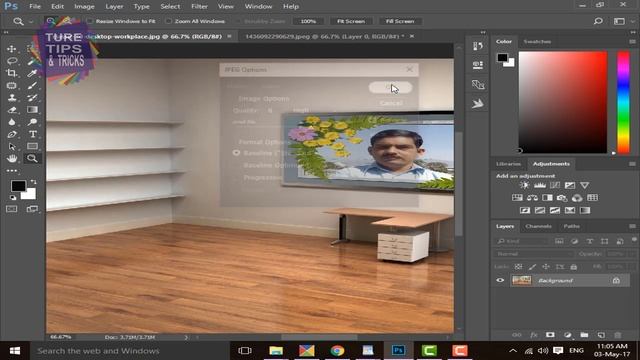The image size is (640, 360).
Task: Toggle lock transparent pixels
Action: click(x=518, y=267)
